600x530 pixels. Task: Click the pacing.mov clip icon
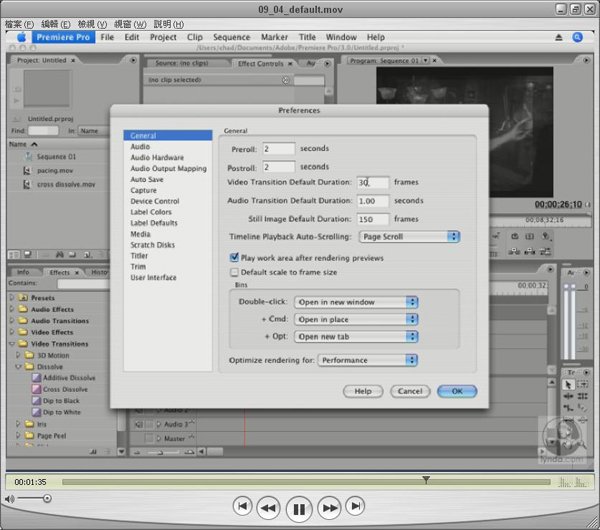[x=27, y=170]
